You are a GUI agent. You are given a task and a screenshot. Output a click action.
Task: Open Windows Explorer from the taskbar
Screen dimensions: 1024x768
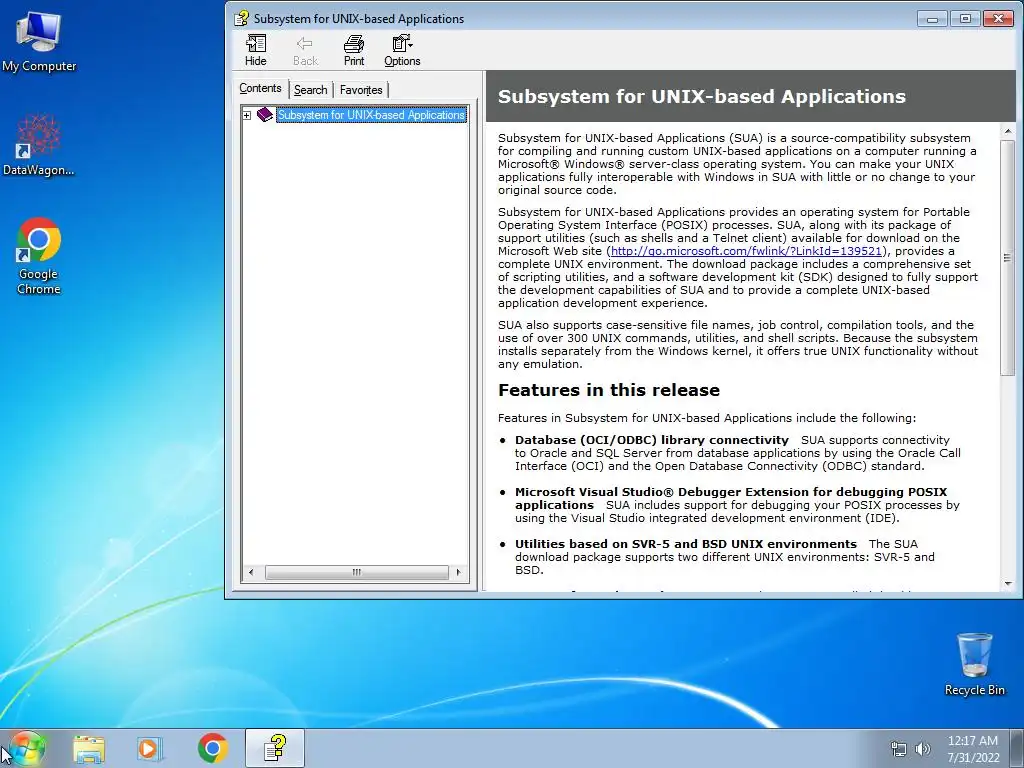click(89, 749)
